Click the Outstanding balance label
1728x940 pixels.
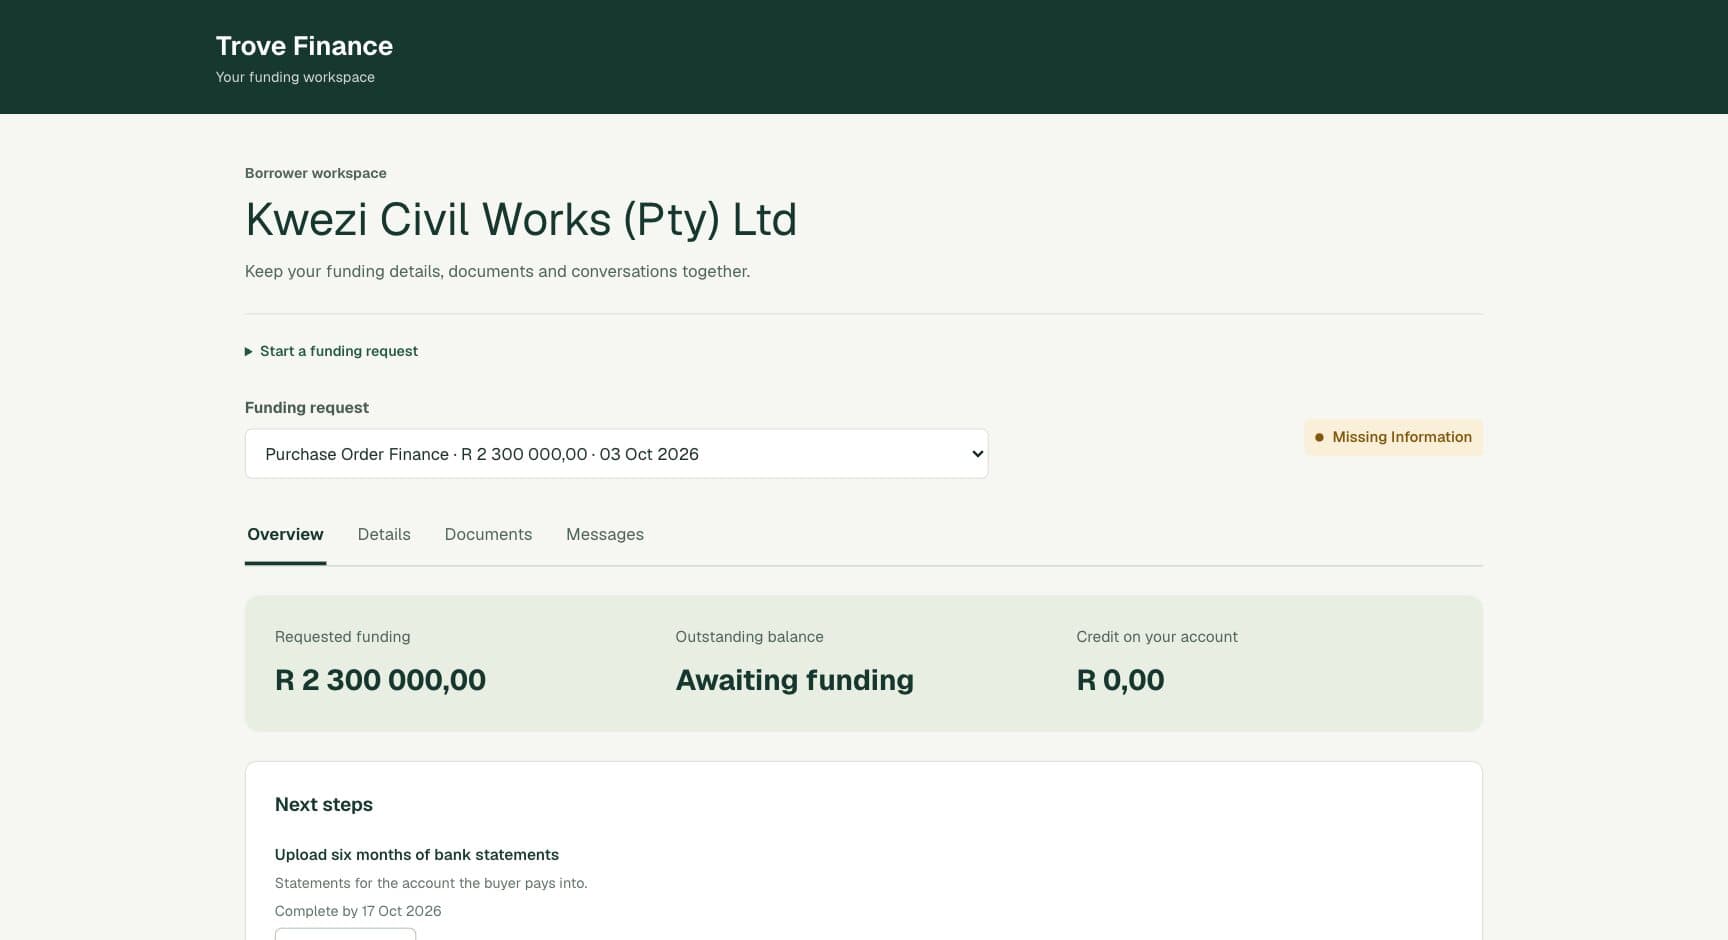click(749, 637)
